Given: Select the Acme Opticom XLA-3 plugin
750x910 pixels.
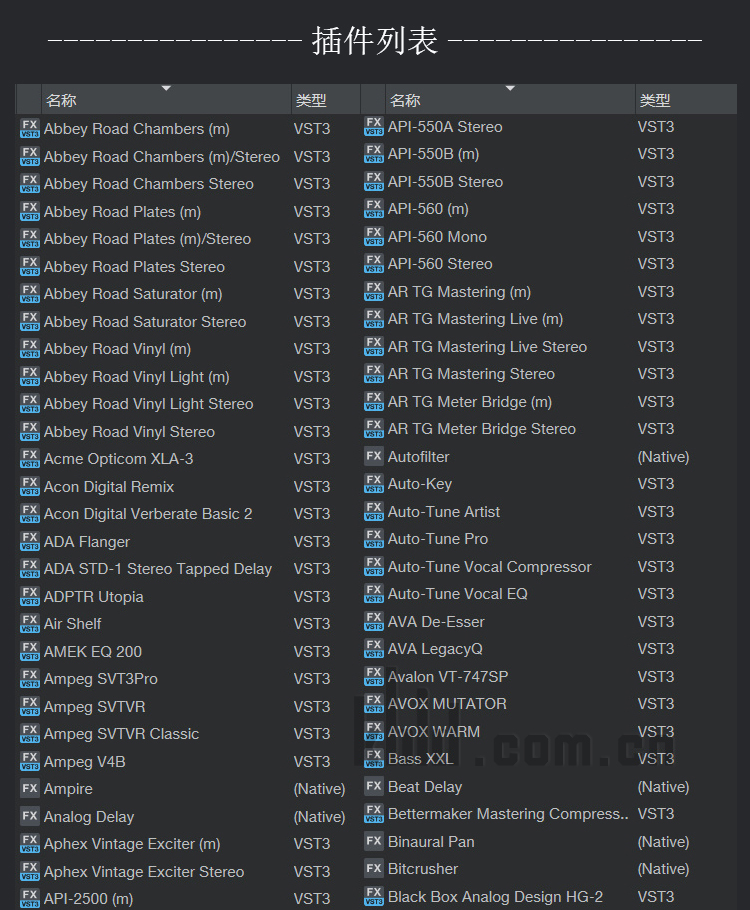Looking at the screenshot, I should [118, 459].
